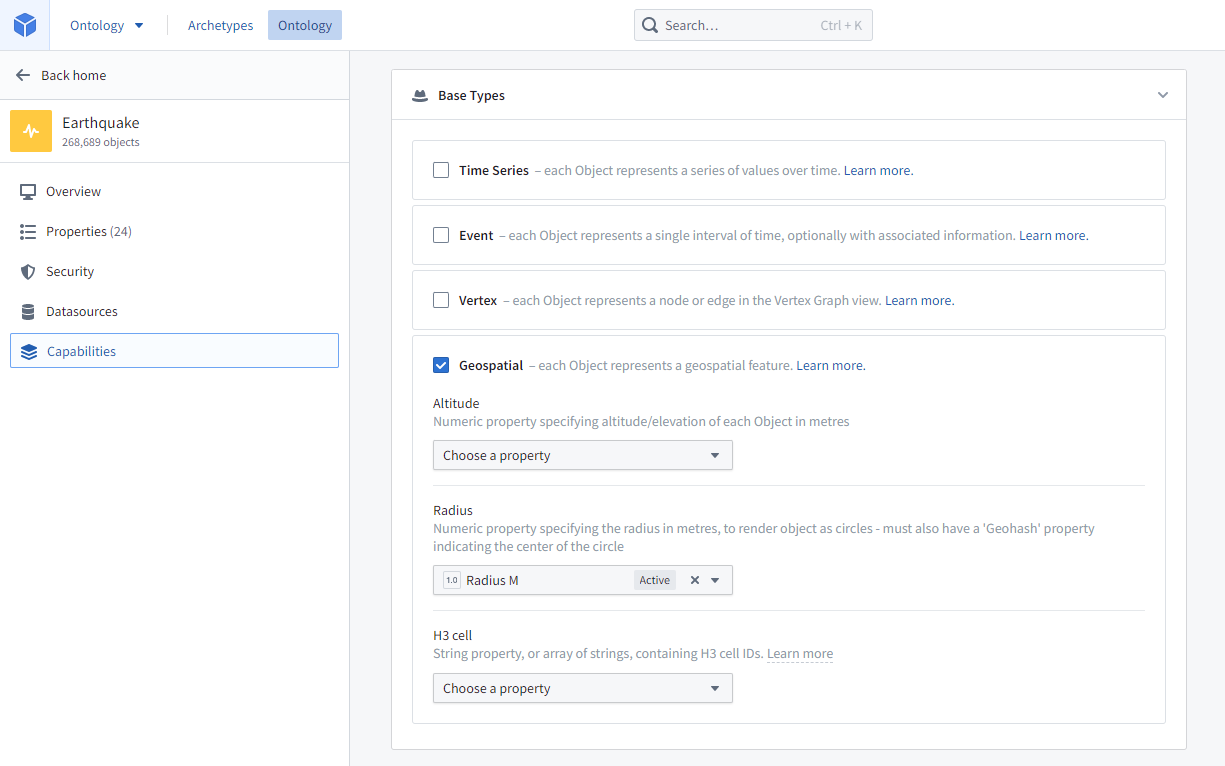This screenshot has height=766, width=1225.
Task: Clear the Radius M selection with X
Action: (x=695, y=580)
